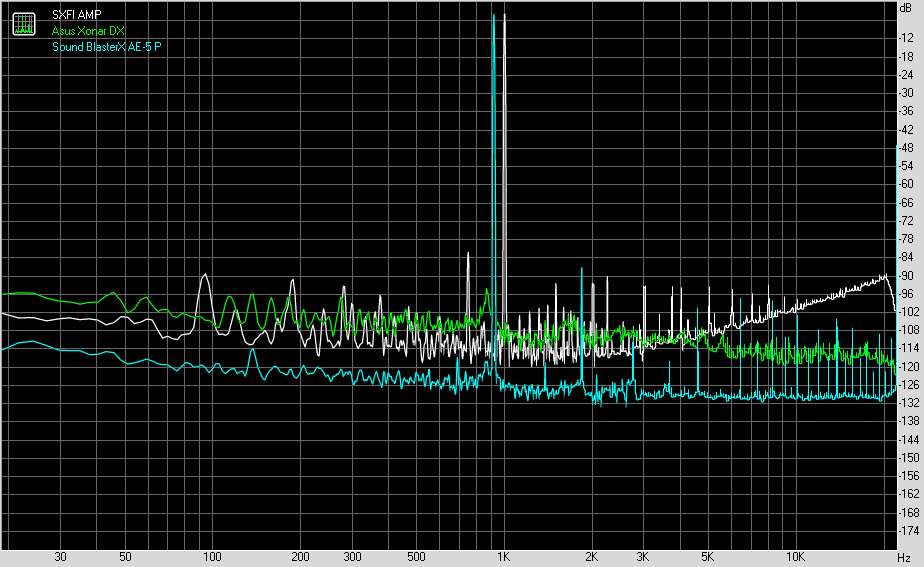924x567 pixels.
Task: Click the 30 frequency axis label
Action: (60, 556)
